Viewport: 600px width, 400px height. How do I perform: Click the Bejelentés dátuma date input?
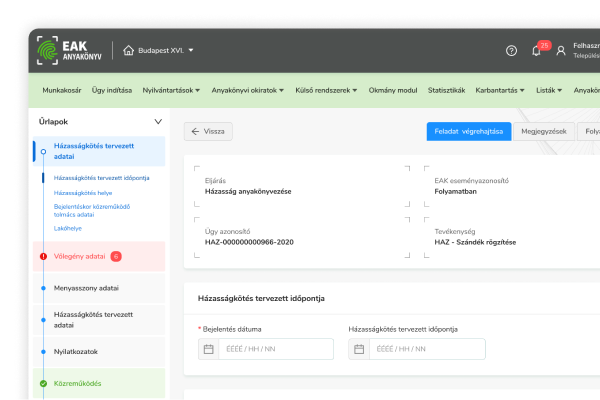[266, 349]
